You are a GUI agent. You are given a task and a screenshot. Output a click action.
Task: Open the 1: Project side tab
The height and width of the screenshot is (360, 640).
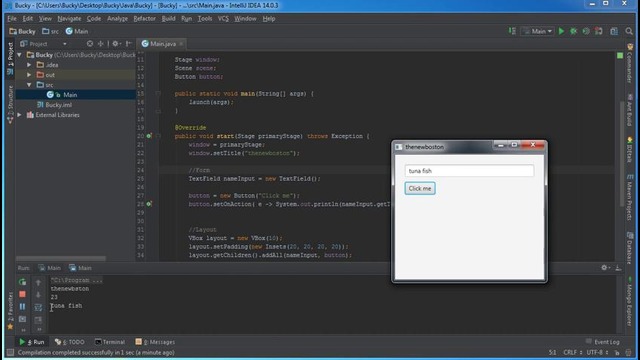pos(10,58)
